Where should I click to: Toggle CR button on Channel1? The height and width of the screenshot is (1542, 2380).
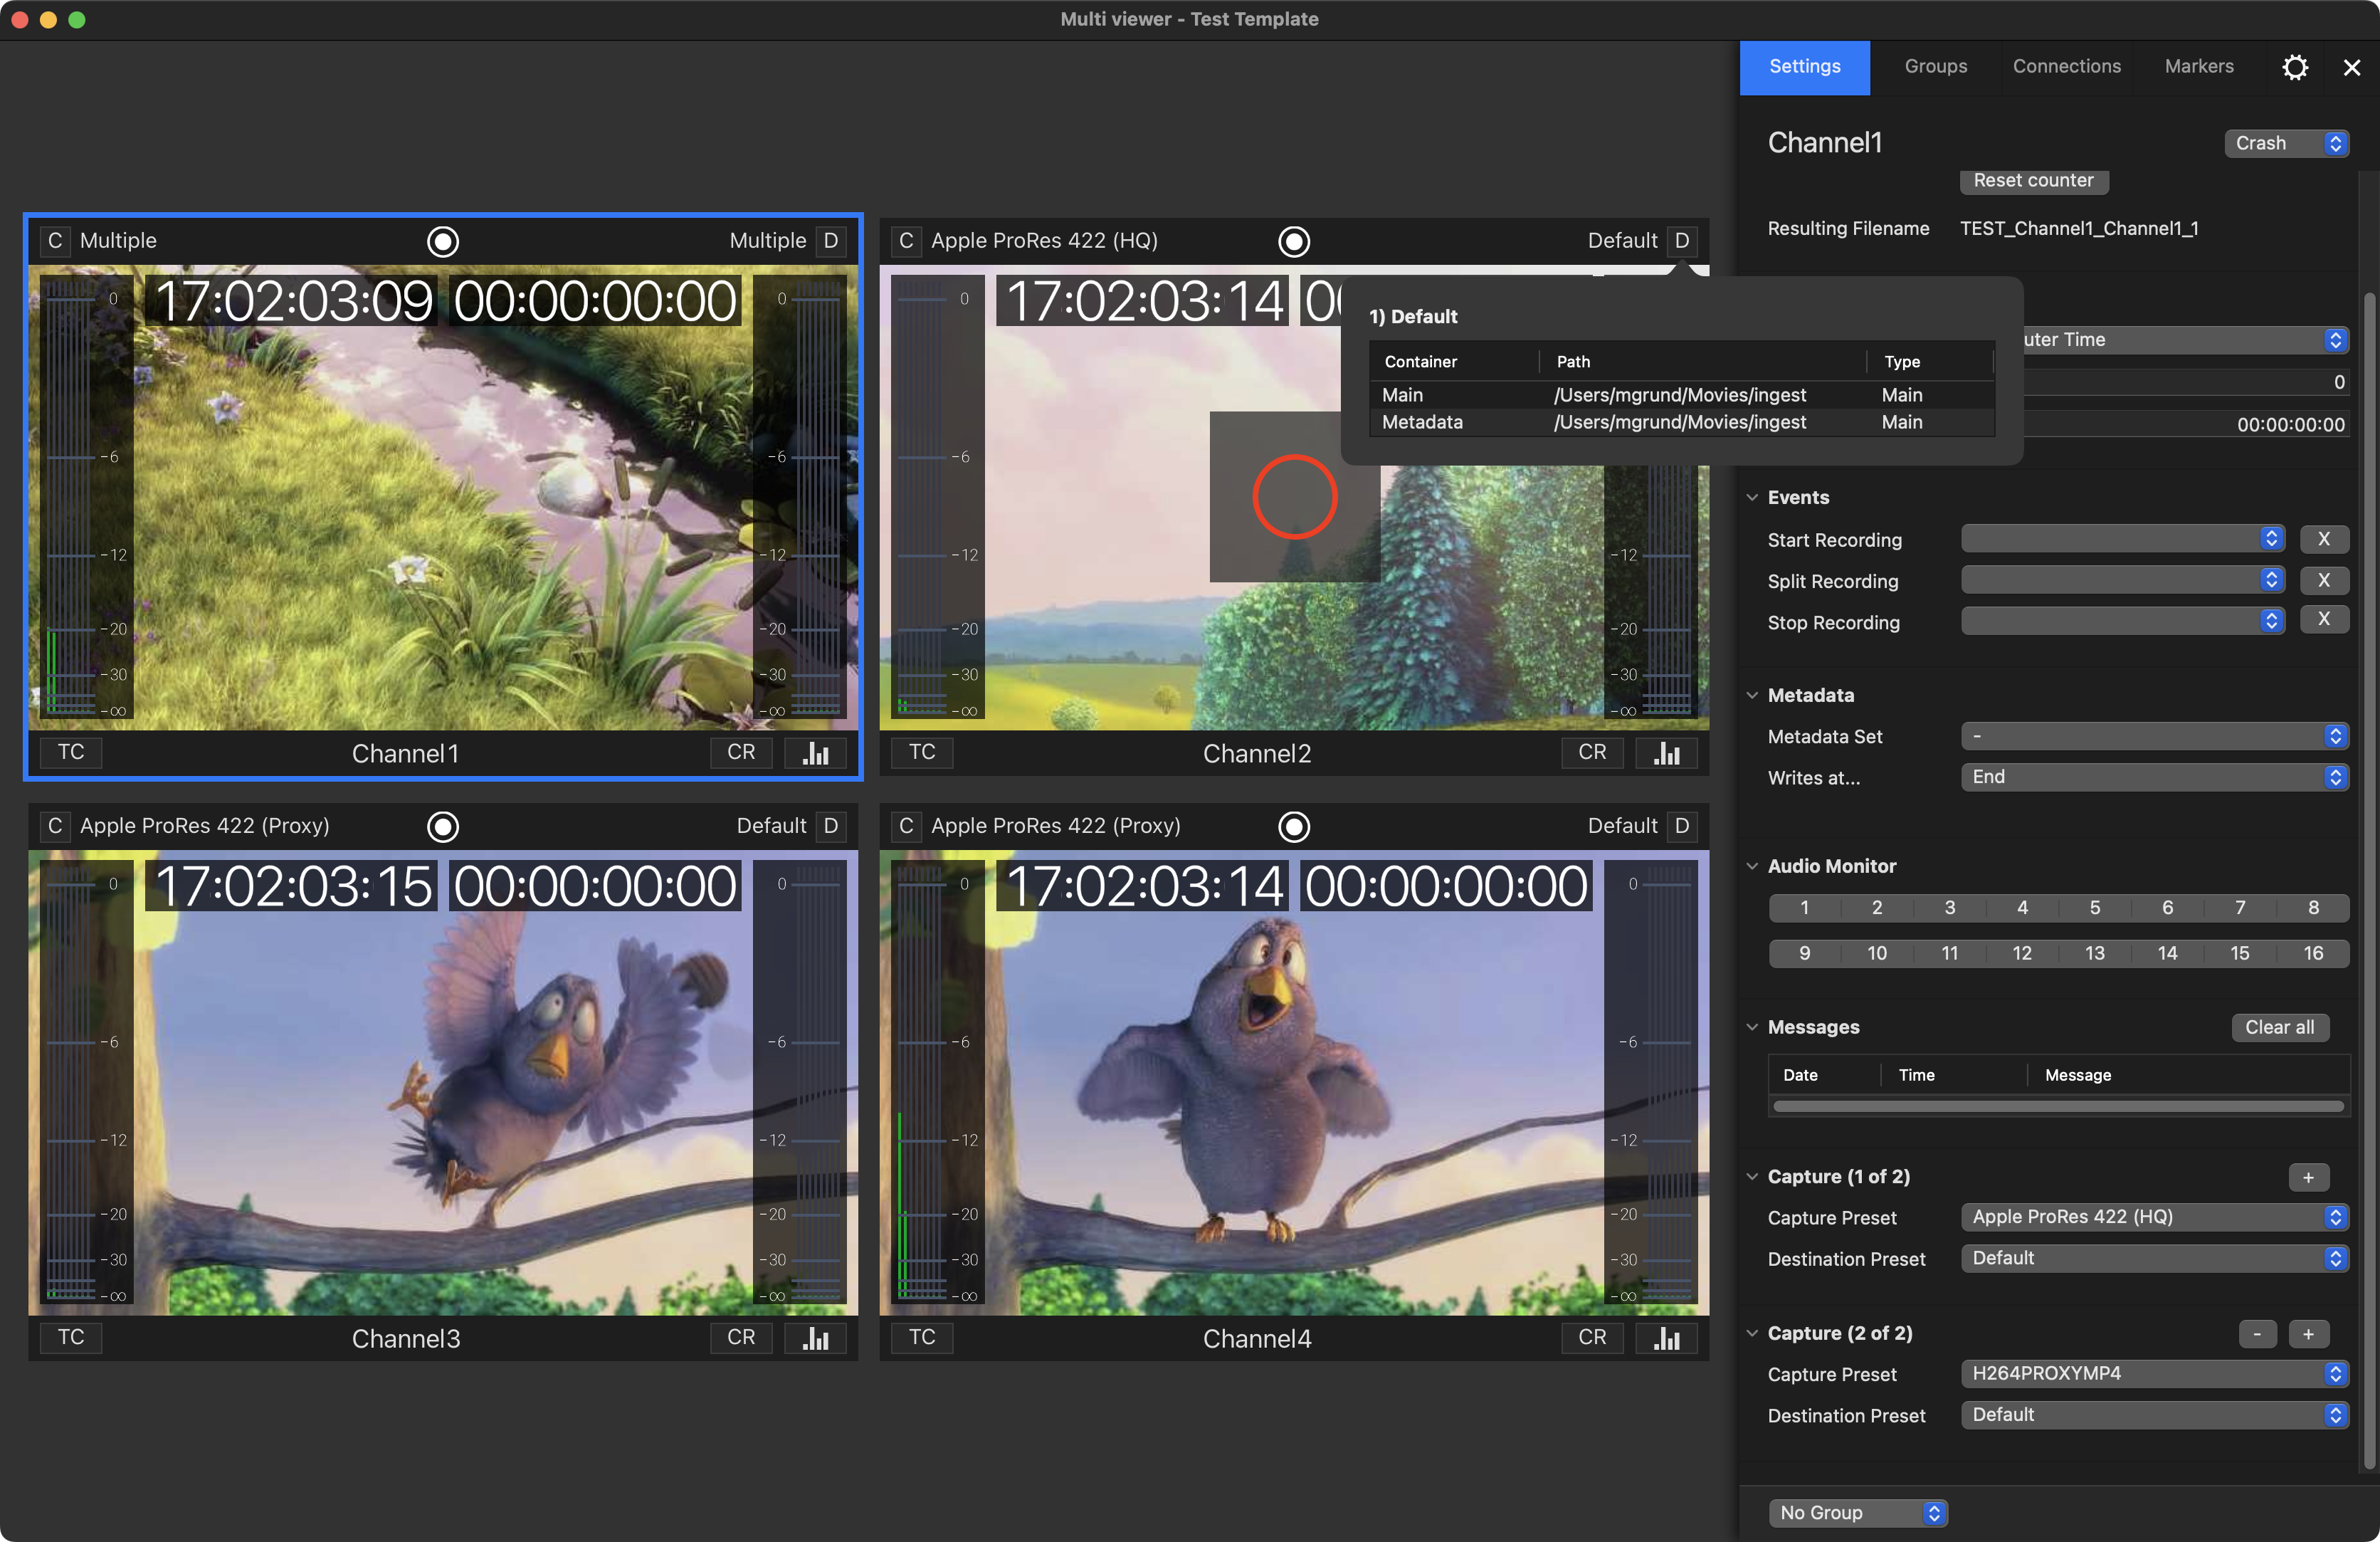tap(741, 753)
